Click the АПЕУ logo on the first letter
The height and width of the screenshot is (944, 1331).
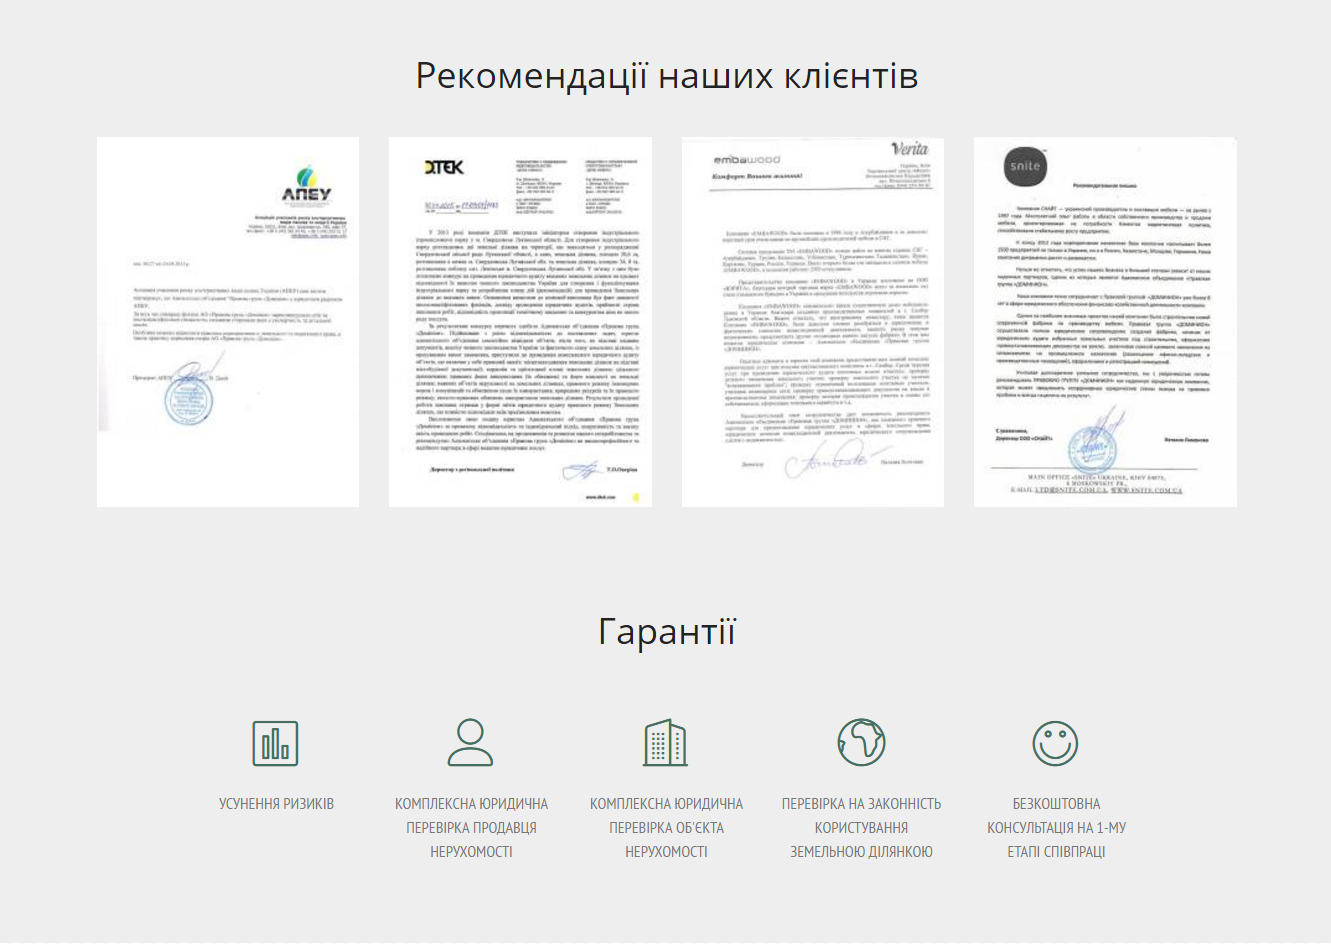(x=306, y=186)
